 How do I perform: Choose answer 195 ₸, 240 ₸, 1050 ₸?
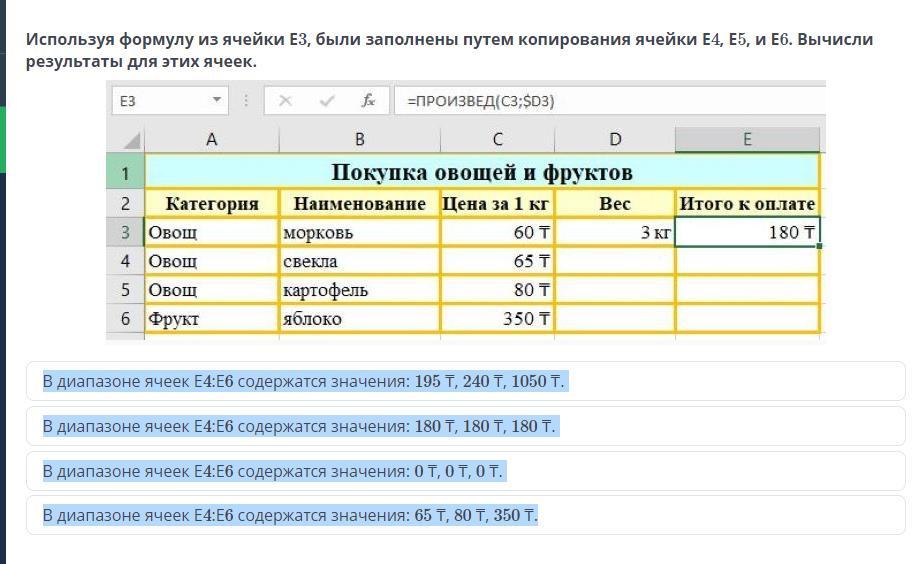[x=466, y=381]
